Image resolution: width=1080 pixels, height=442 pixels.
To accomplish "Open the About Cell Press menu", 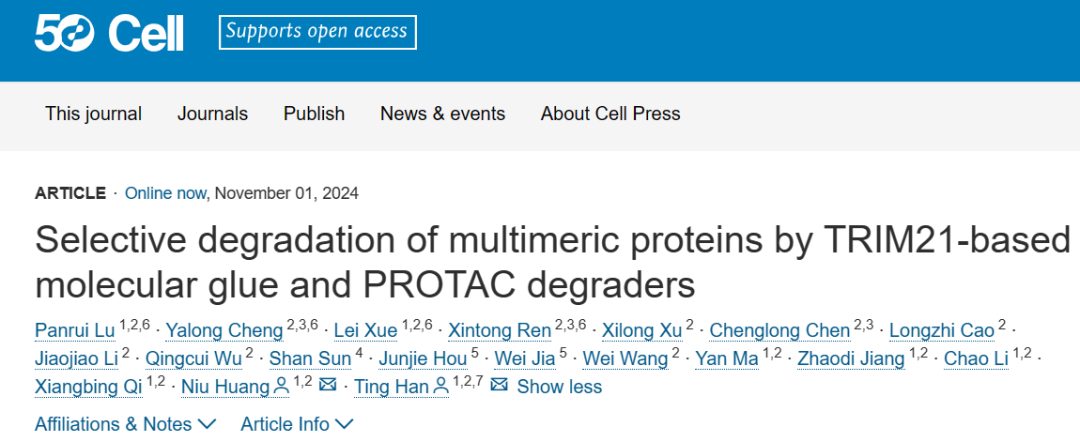I will (610, 113).
